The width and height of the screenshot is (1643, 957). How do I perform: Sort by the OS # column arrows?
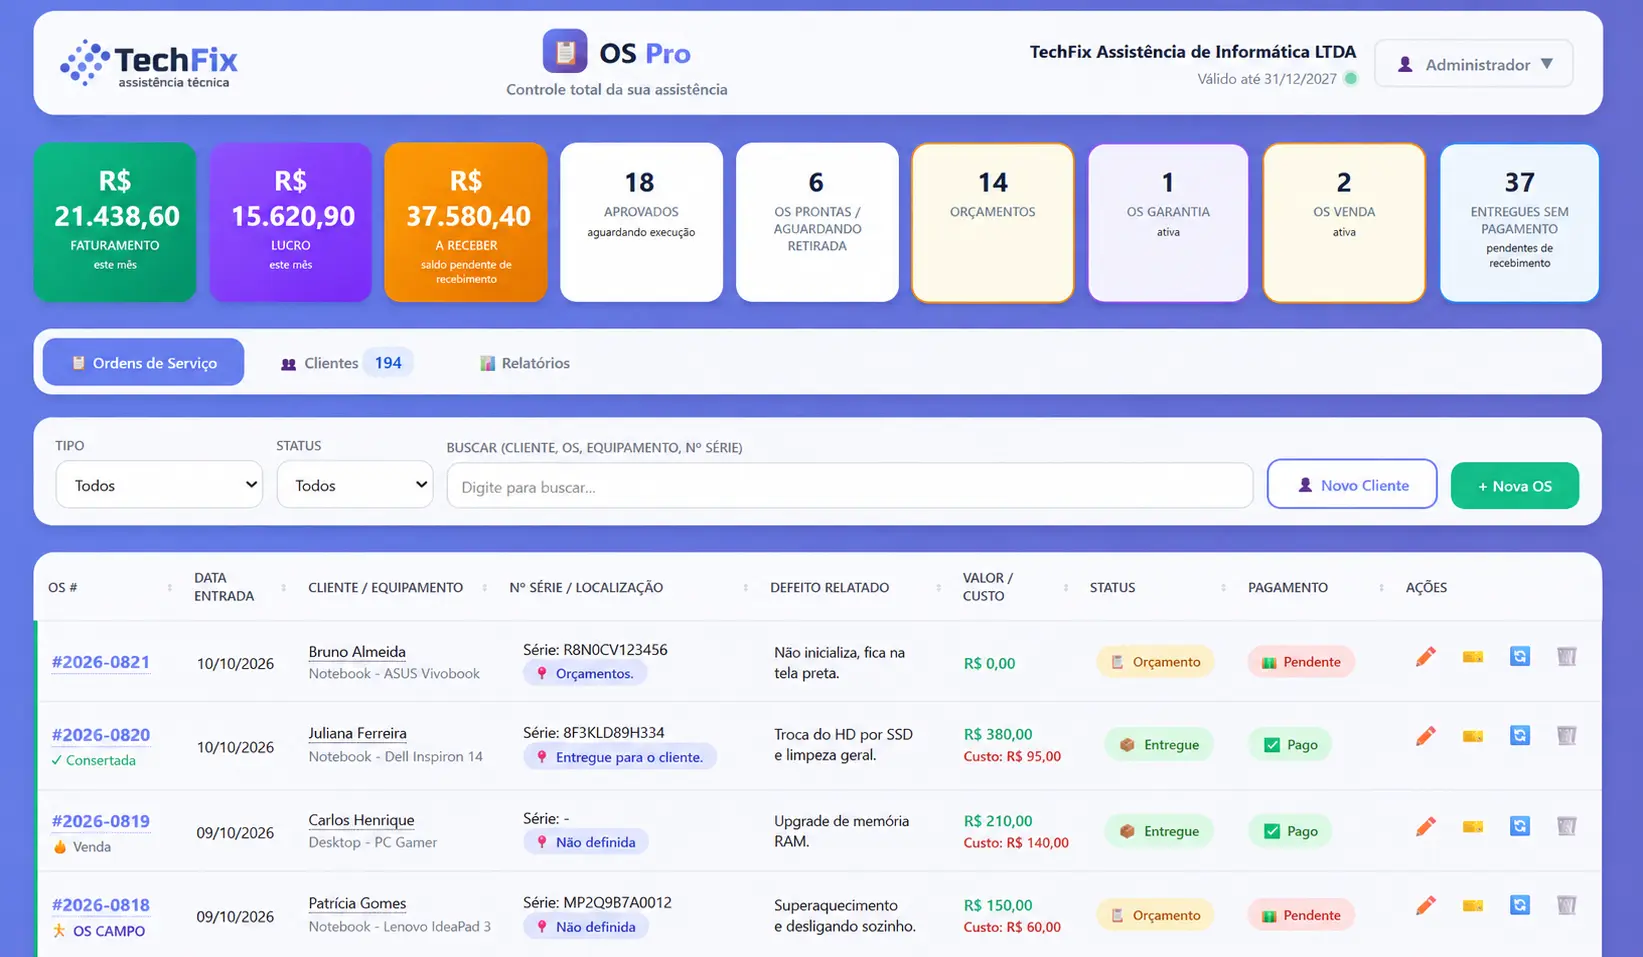(x=169, y=588)
